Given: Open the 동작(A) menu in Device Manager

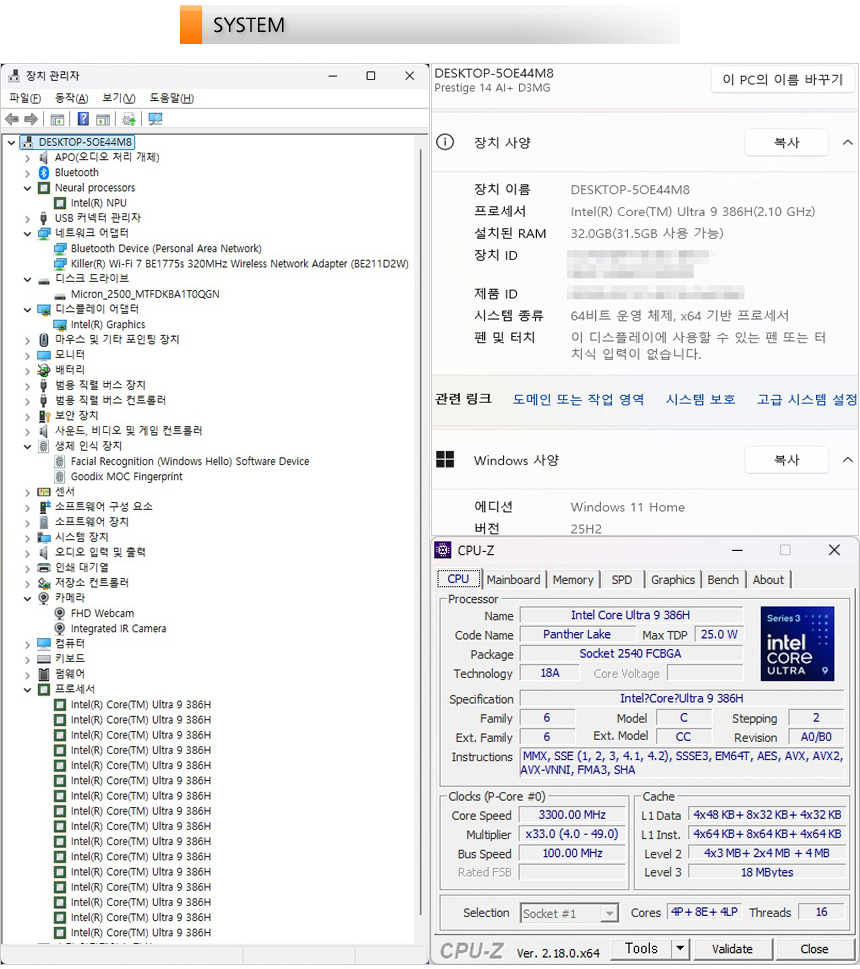Looking at the screenshot, I should 71,98.
